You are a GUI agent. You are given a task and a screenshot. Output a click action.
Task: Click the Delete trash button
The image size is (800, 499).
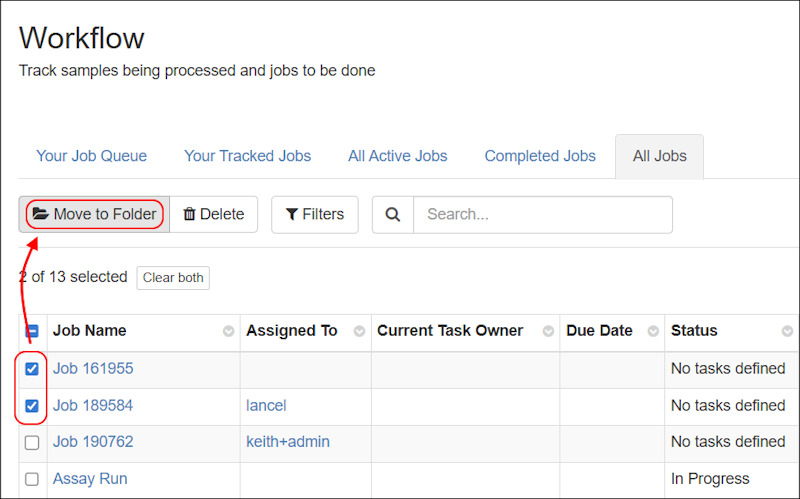point(214,214)
